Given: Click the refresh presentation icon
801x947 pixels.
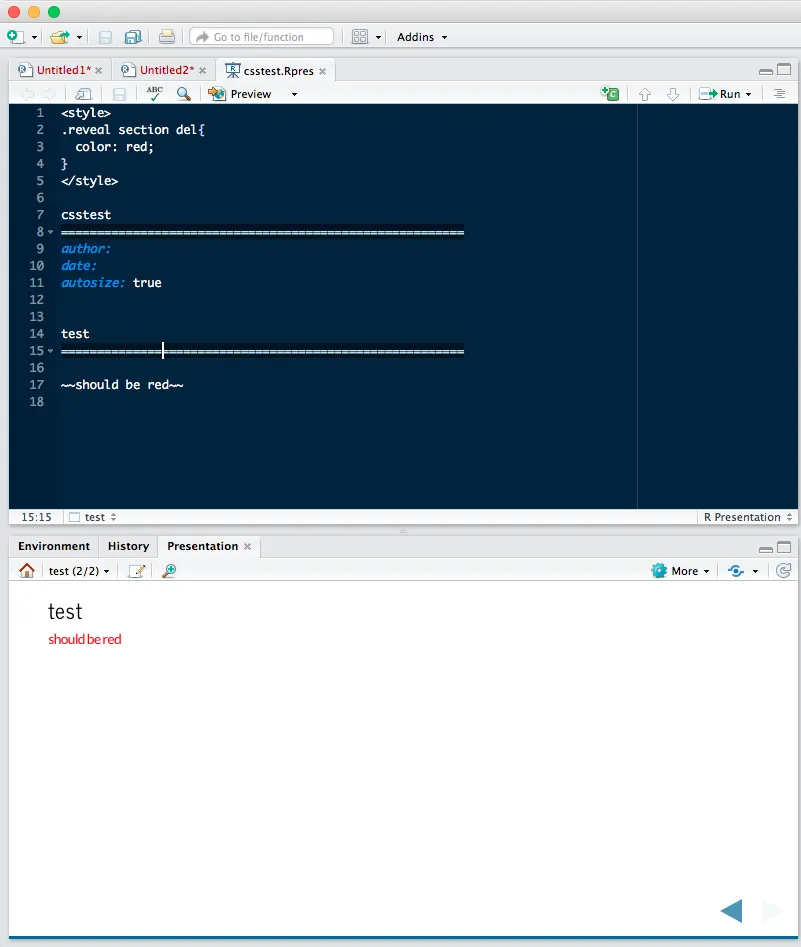Looking at the screenshot, I should pos(783,571).
